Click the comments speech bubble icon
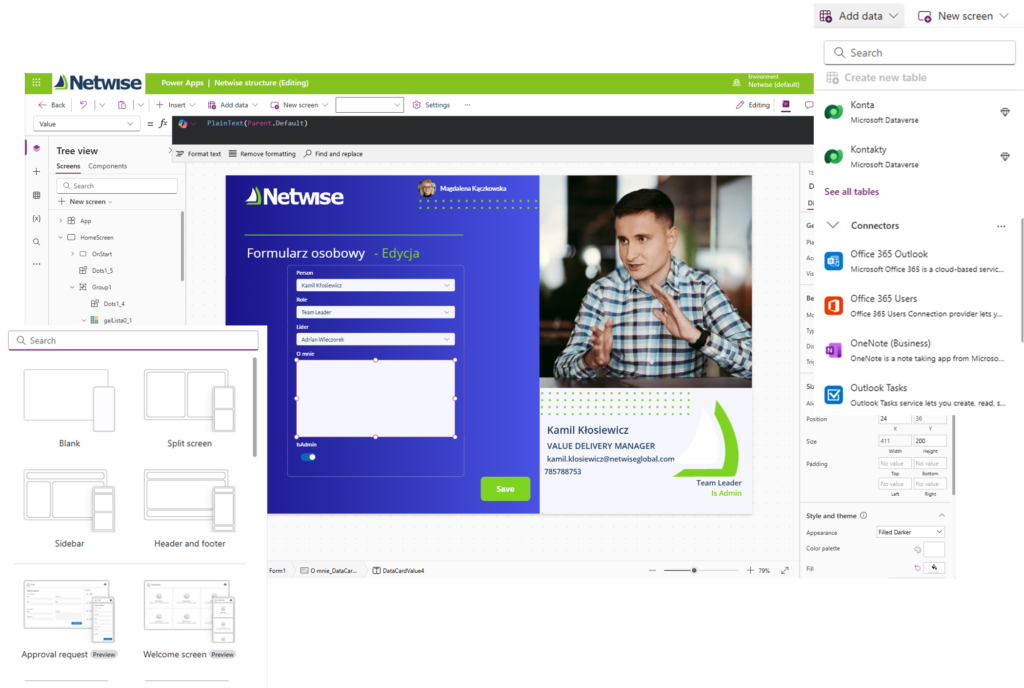The height and width of the screenshot is (688, 1024). (x=808, y=104)
